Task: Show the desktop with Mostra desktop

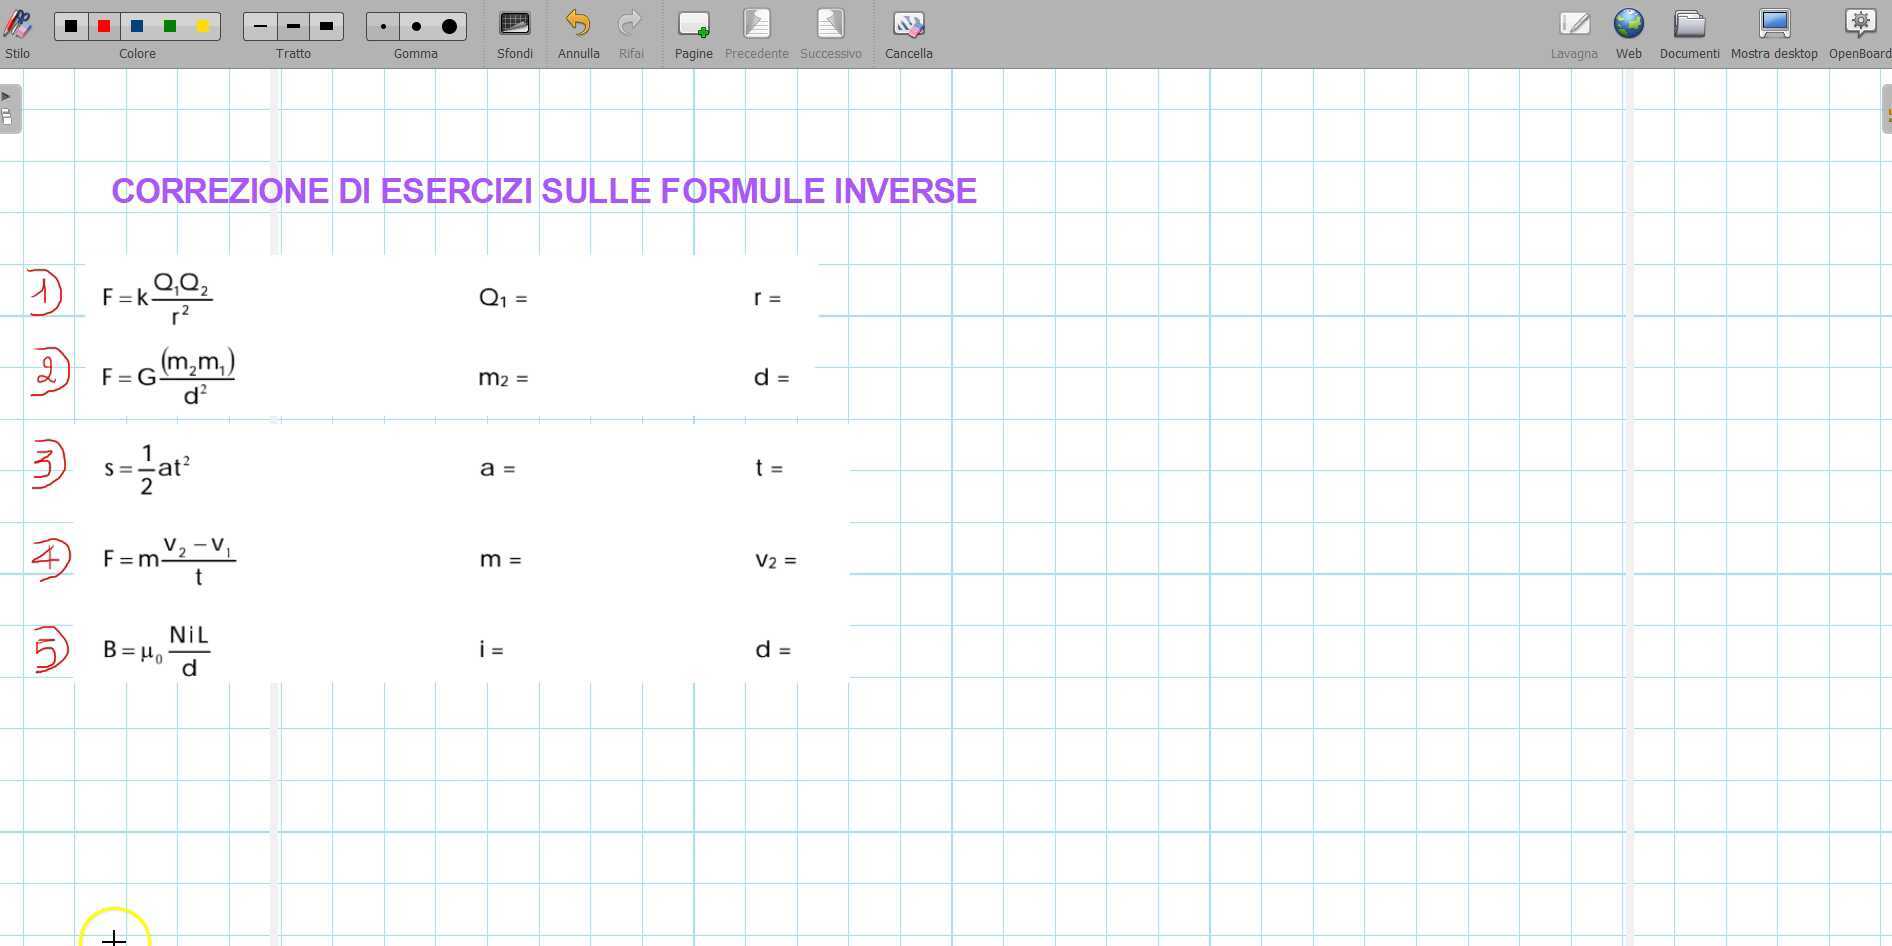Action: pyautogui.click(x=1774, y=26)
